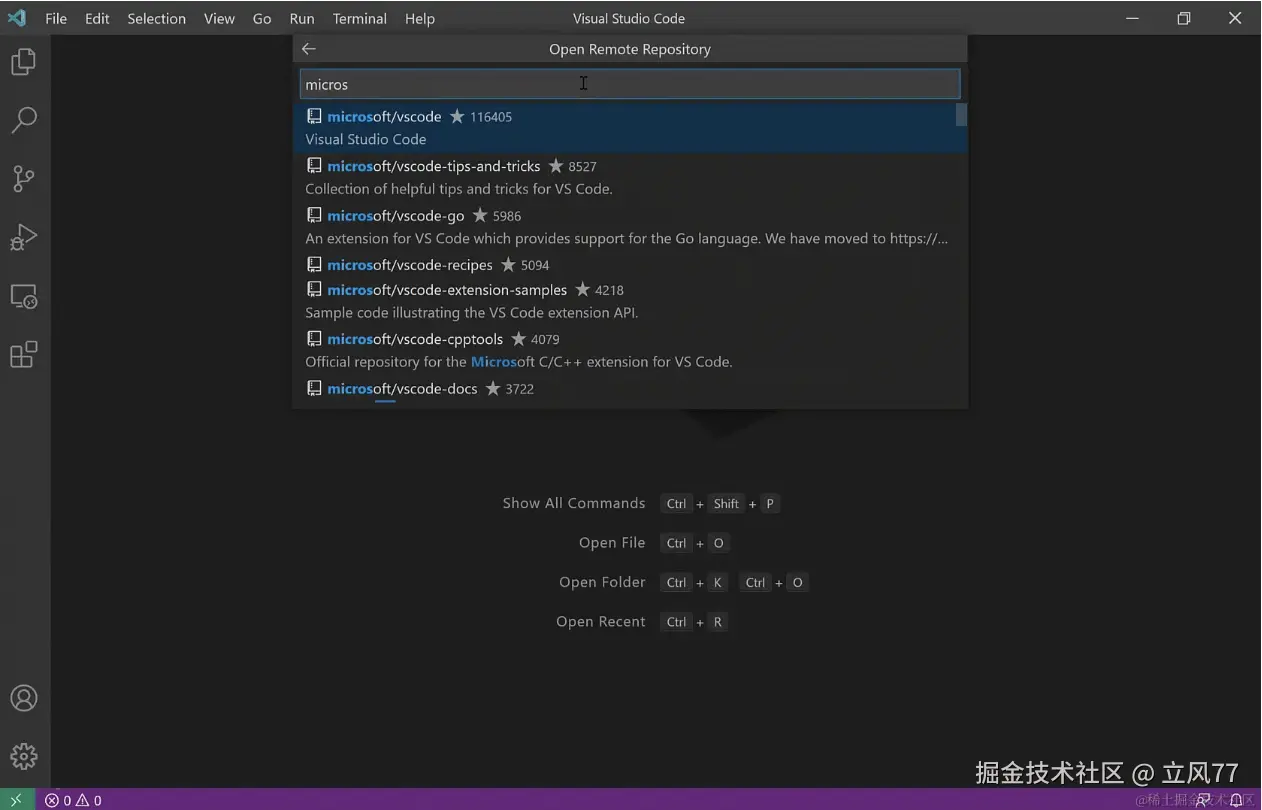Click 'Visual Studio Code' description under microsoft/vscode
The image size is (1262, 810).
tap(366, 140)
